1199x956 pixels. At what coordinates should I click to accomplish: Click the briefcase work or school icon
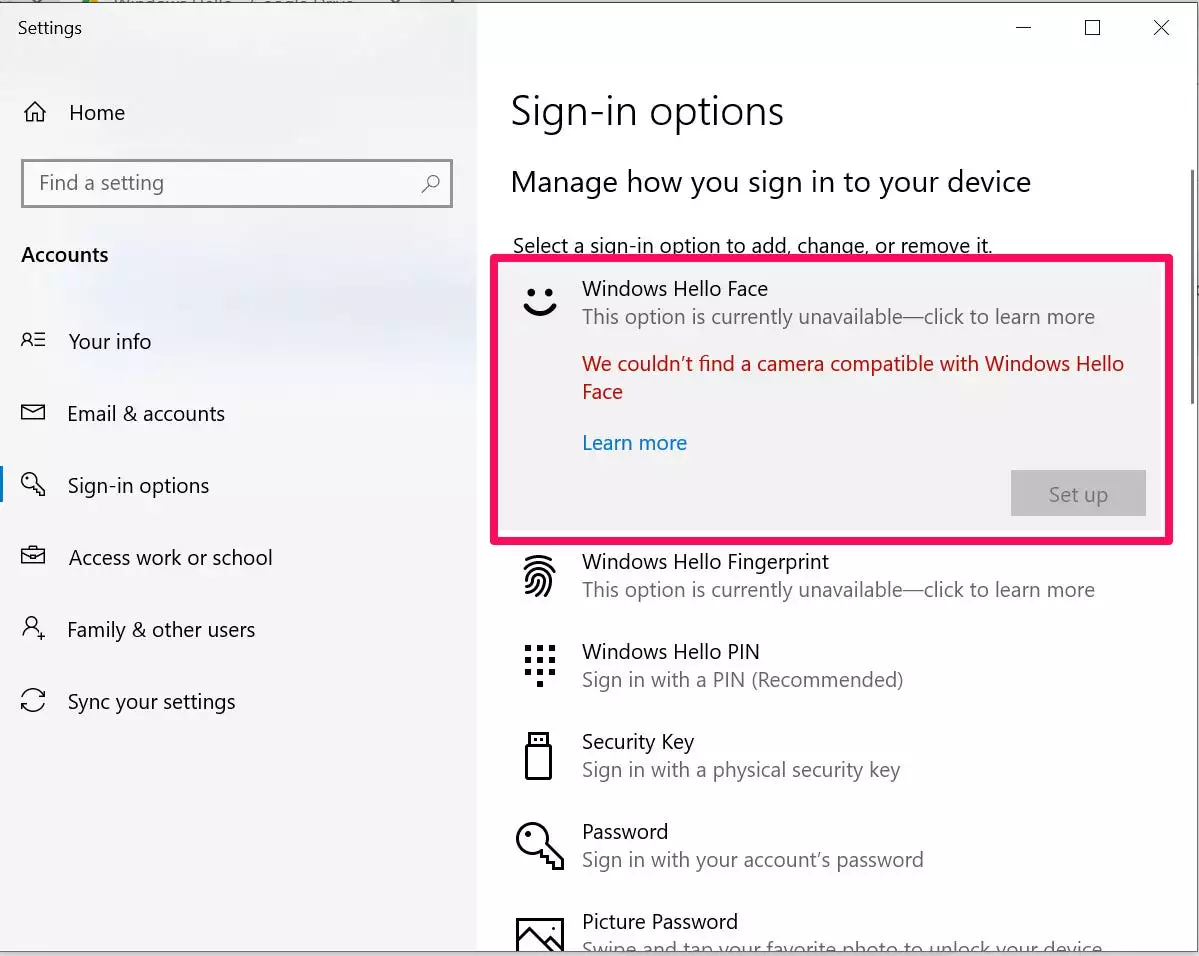33,555
